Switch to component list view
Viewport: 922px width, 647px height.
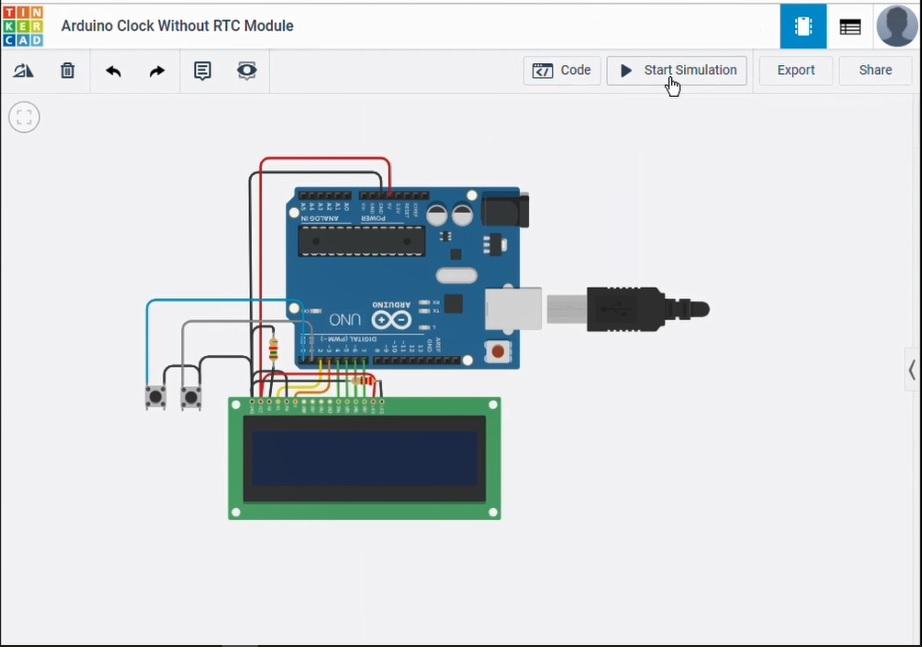click(x=850, y=27)
